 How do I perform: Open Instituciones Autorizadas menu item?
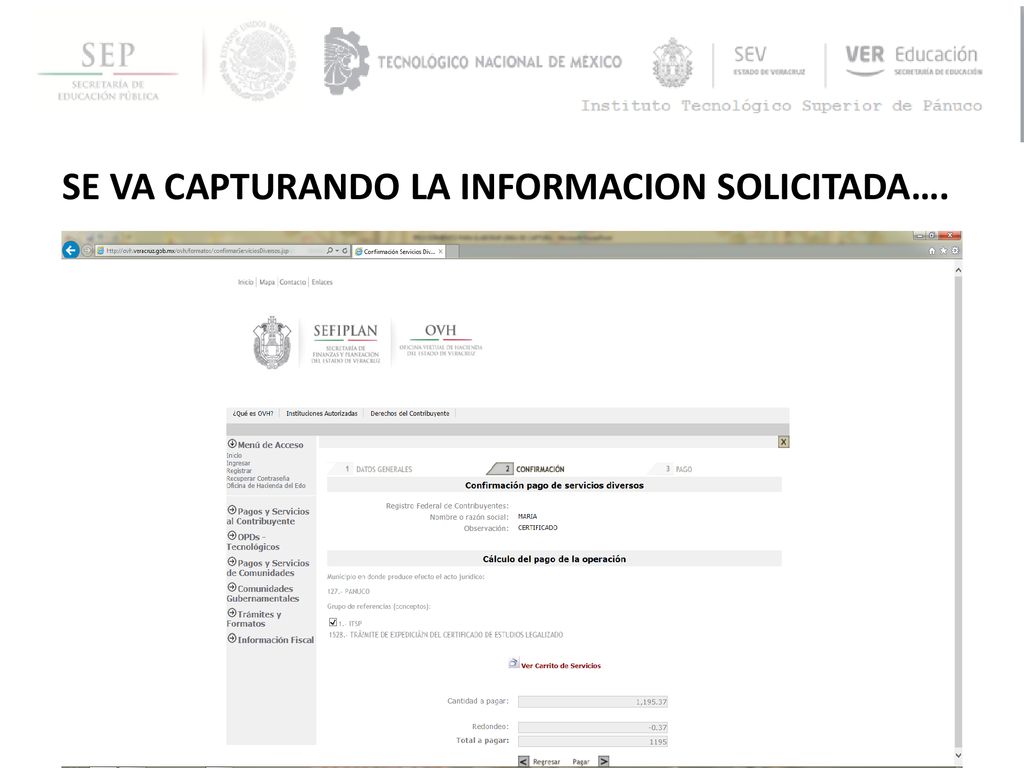coord(322,413)
